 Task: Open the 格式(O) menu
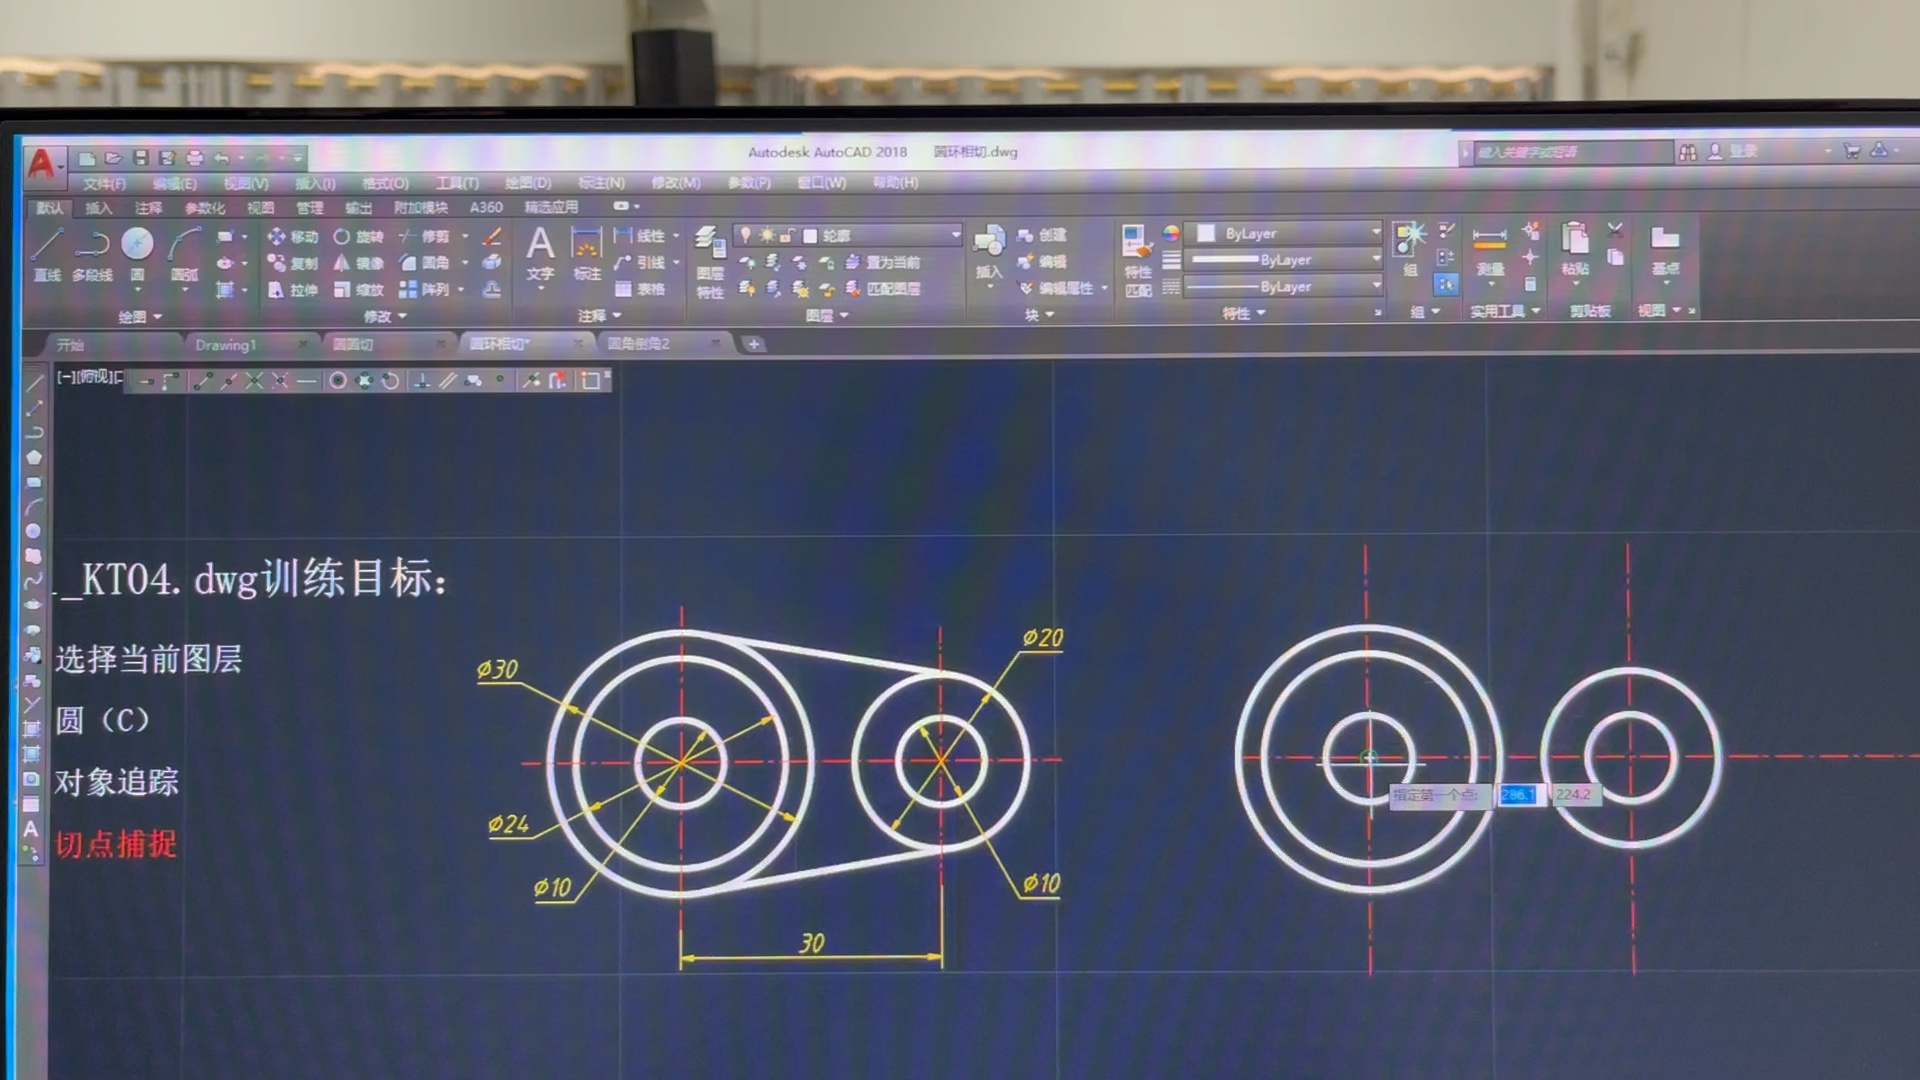coord(385,183)
